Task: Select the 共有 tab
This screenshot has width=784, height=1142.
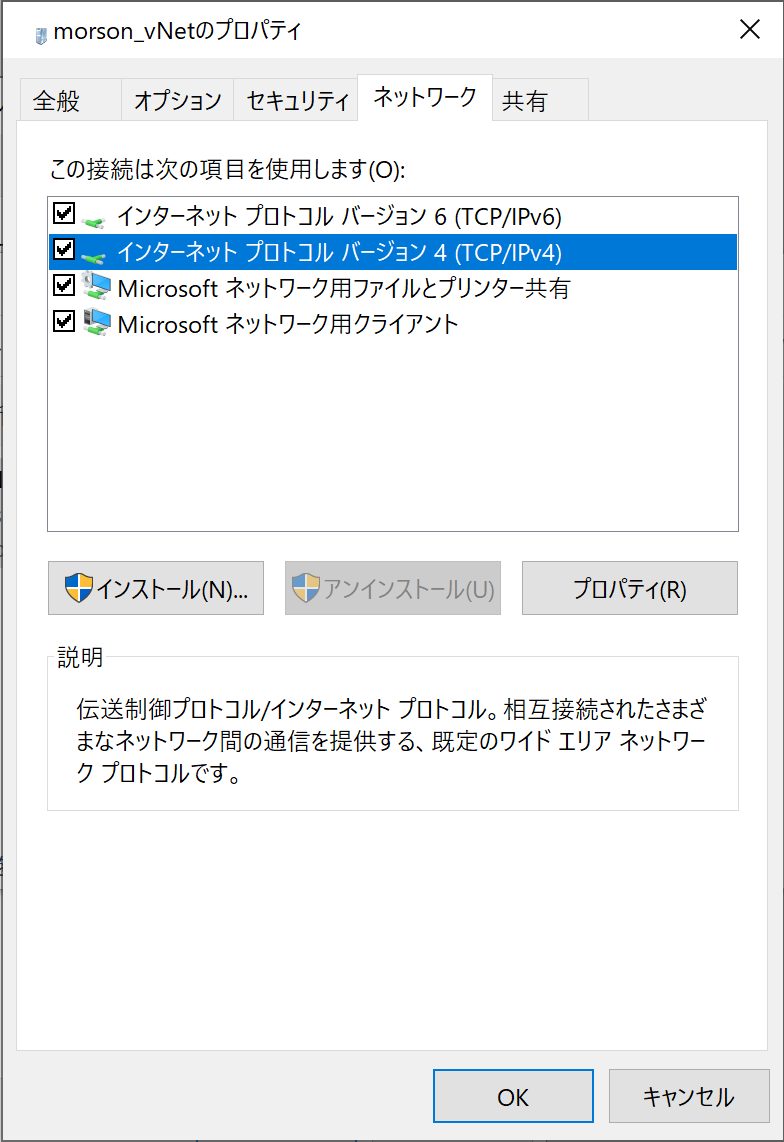Action: click(x=524, y=101)
